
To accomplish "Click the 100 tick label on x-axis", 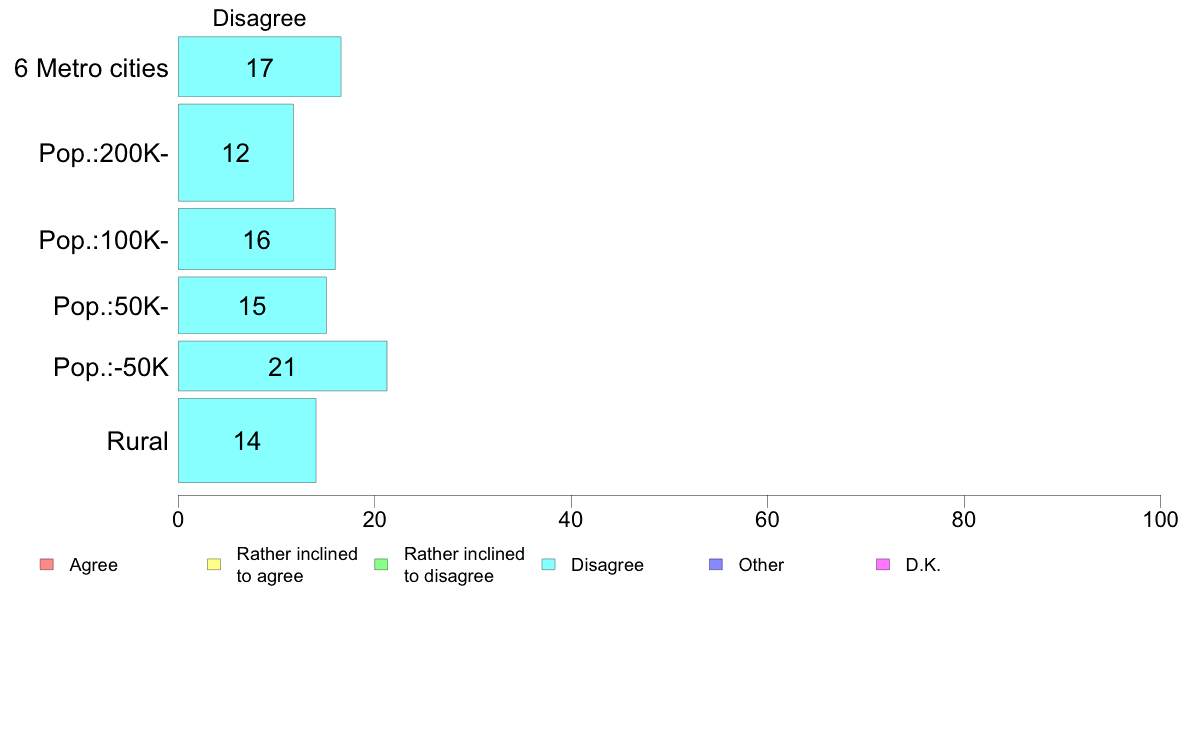I will (x=1159, y=519).
